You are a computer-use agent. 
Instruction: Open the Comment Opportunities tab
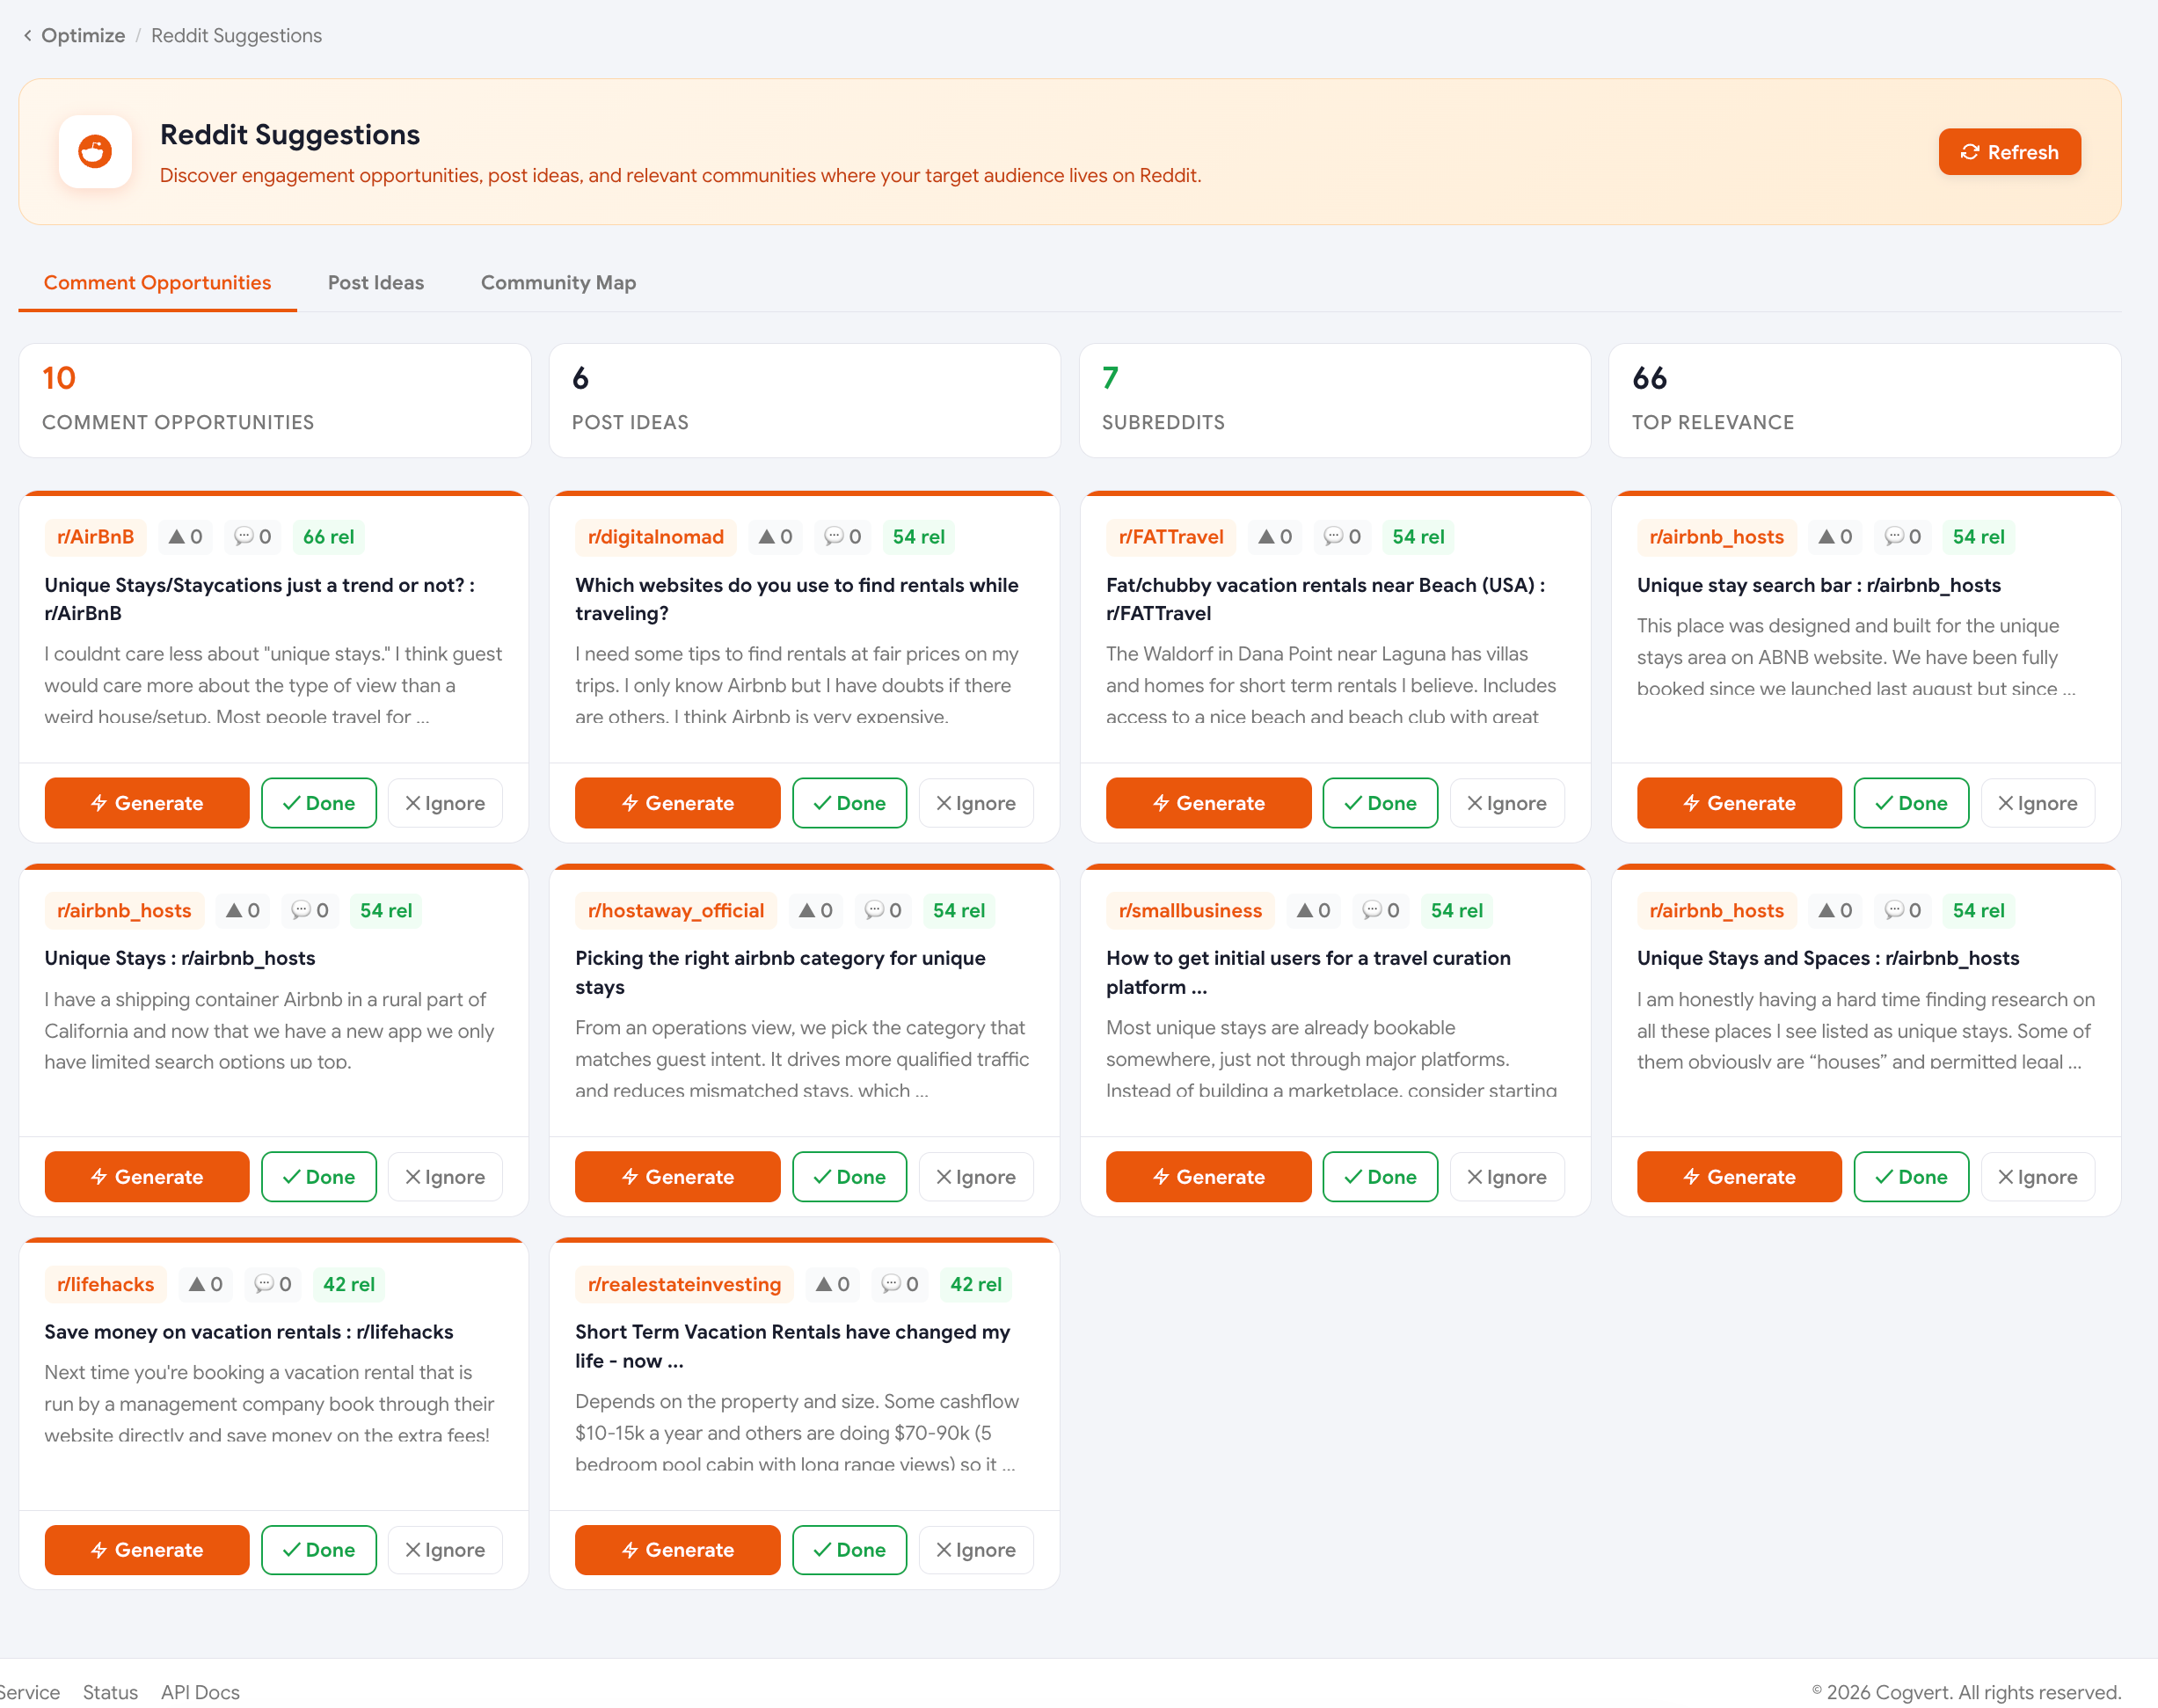click(157, 283)
